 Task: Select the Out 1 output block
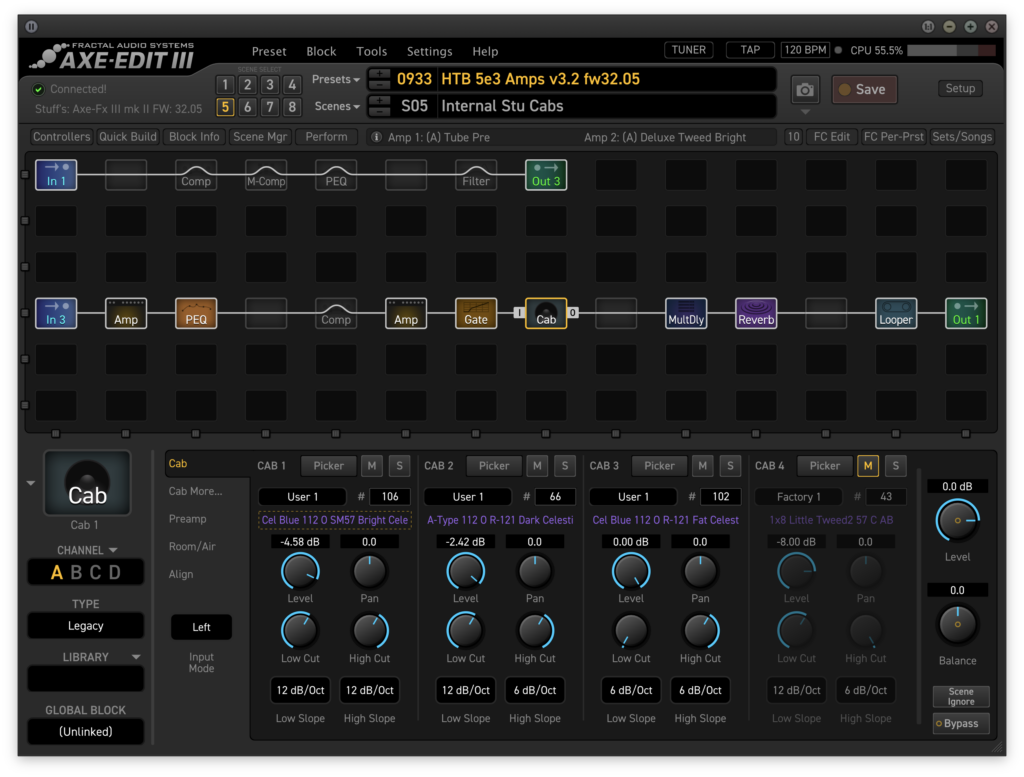(966, 313)
